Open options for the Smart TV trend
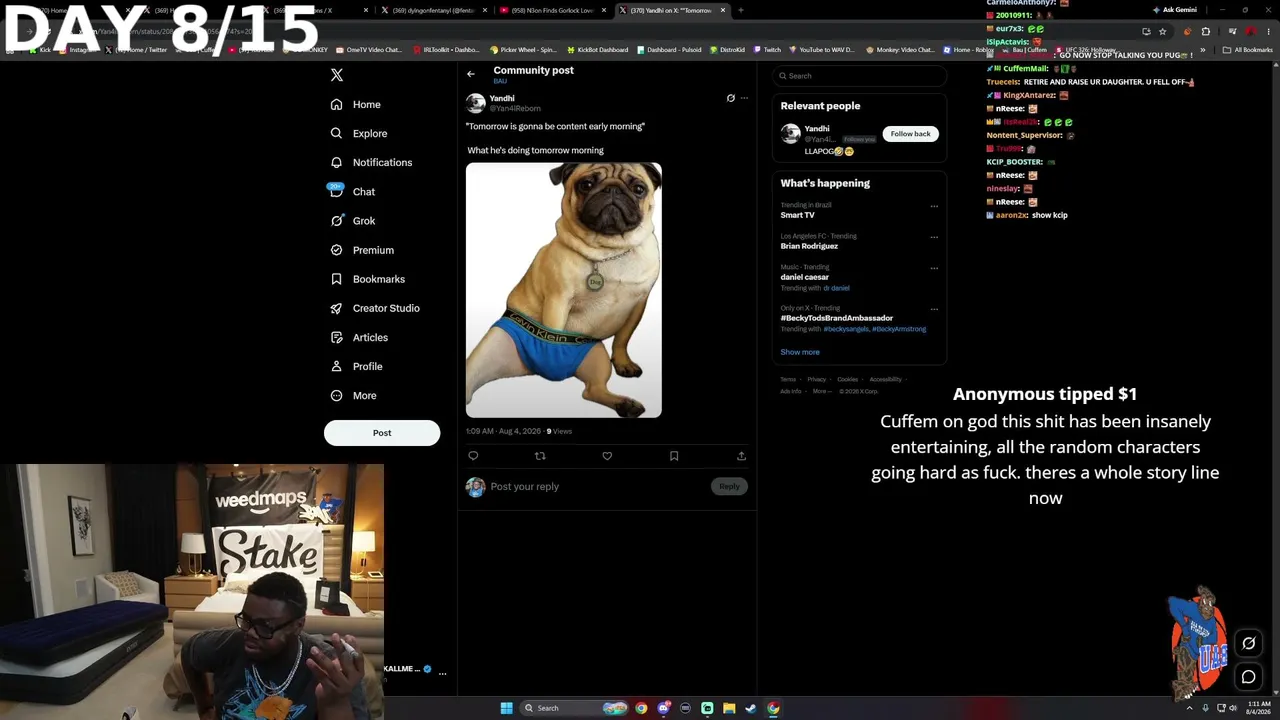The image size is (1280, 720). coord(934,206)
